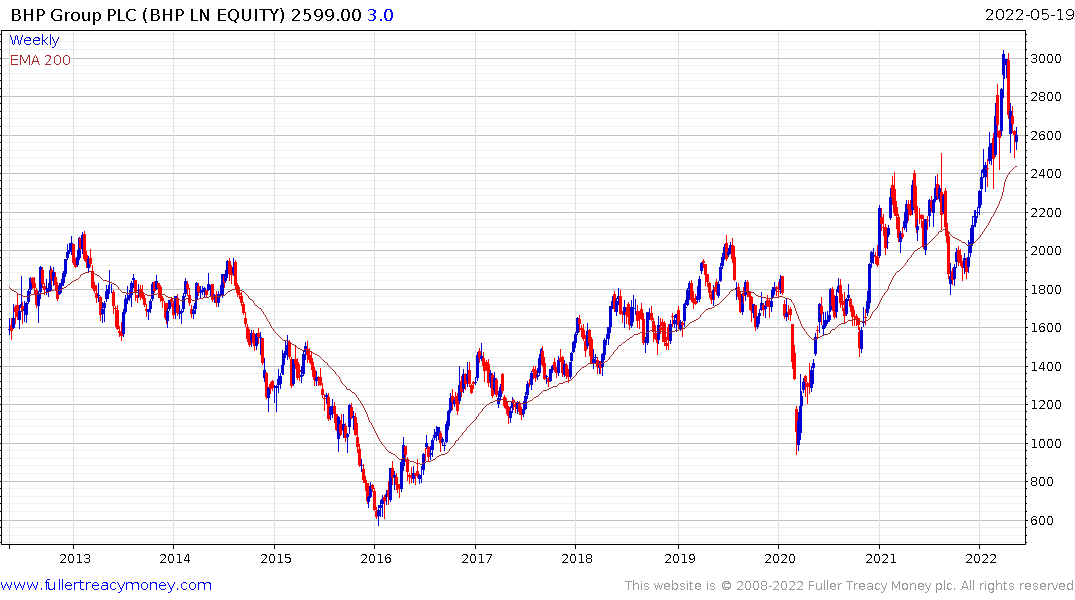Click the 1600 price axis label

pyautogui.click(x=1046, y=328)
